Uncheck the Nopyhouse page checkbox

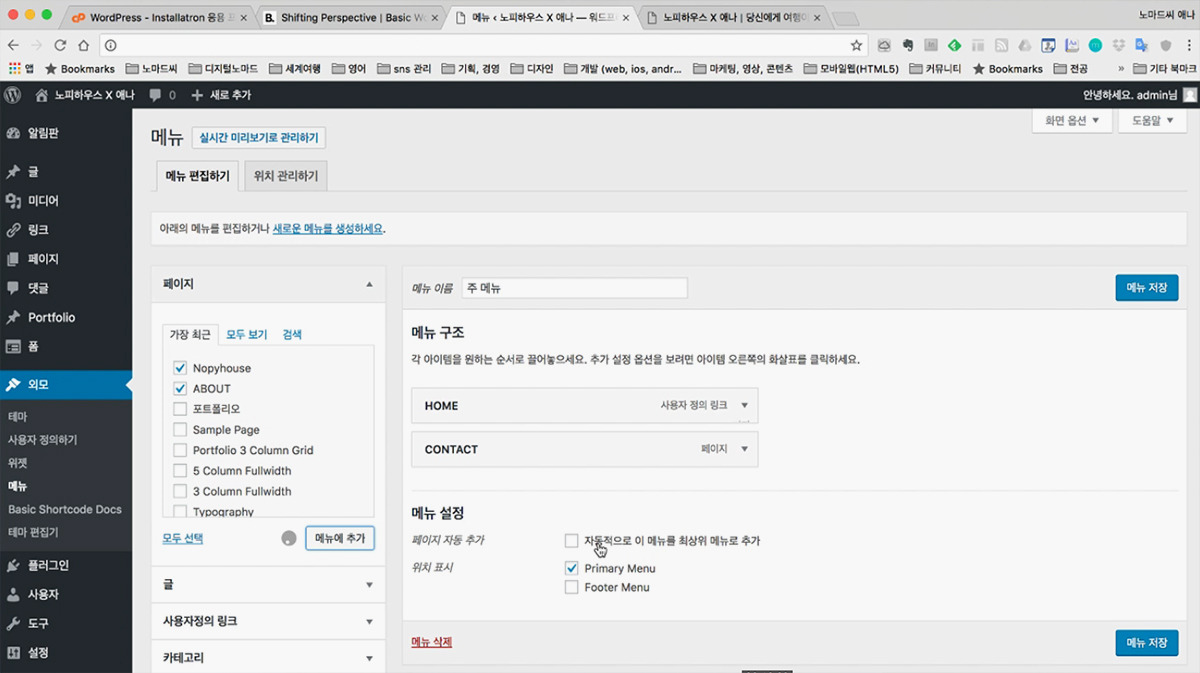click(180, 368)
